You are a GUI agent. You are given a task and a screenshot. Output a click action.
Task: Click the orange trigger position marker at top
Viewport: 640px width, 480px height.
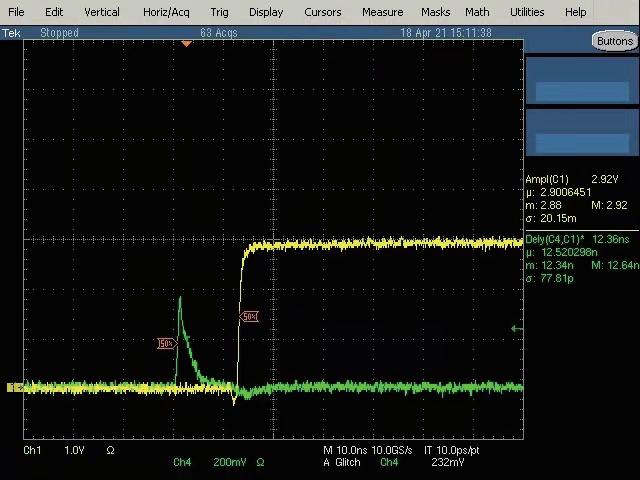[186, 44]
